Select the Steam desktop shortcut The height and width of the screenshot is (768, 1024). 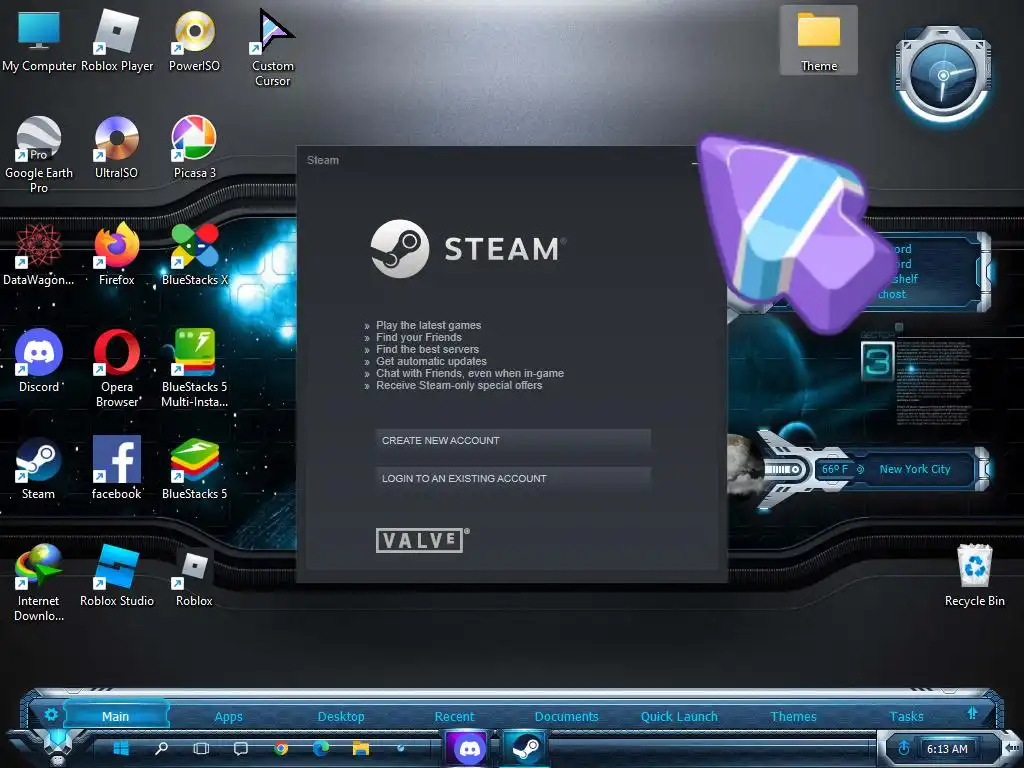pyautogui.click(x=39, y=468)
